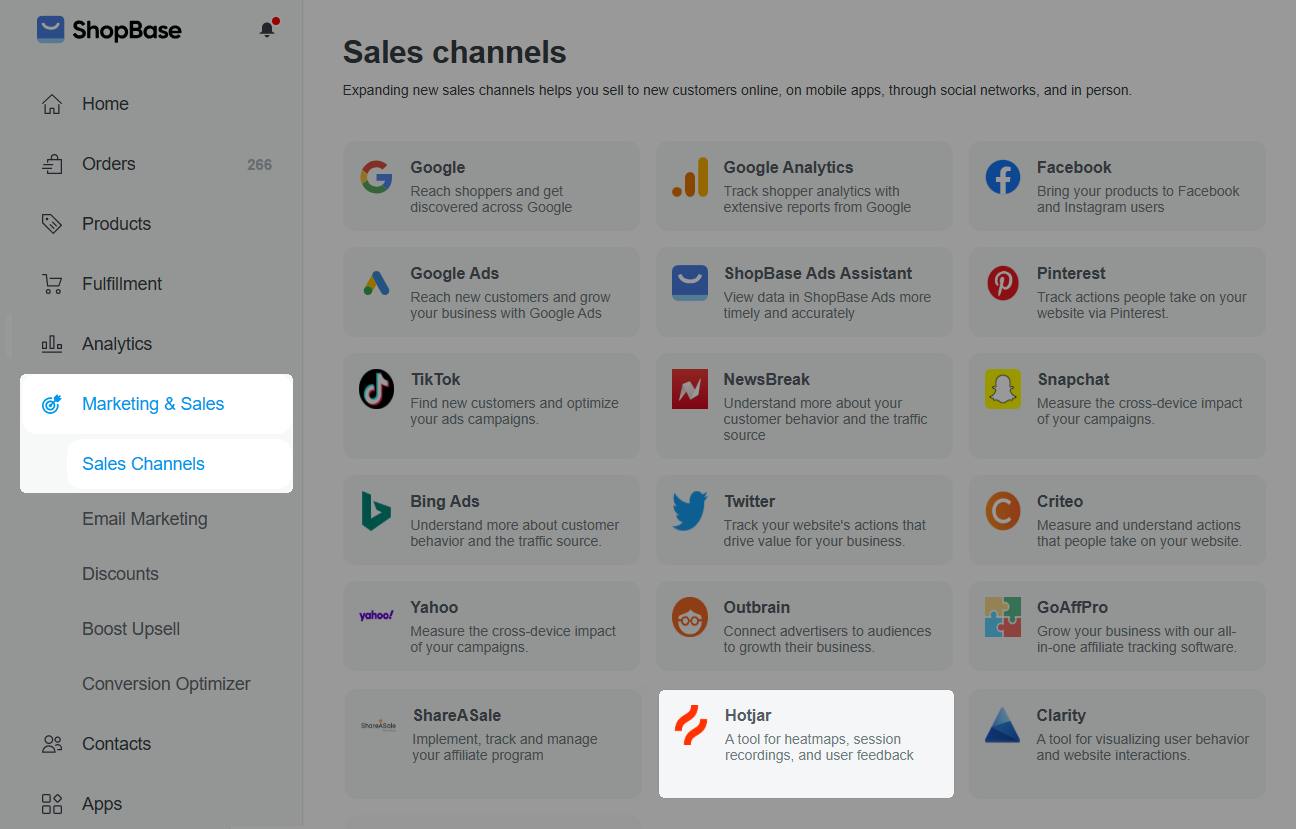Open the Twitter channel title
Viewport: 1296px width, 829px height.
click(750, 502)
